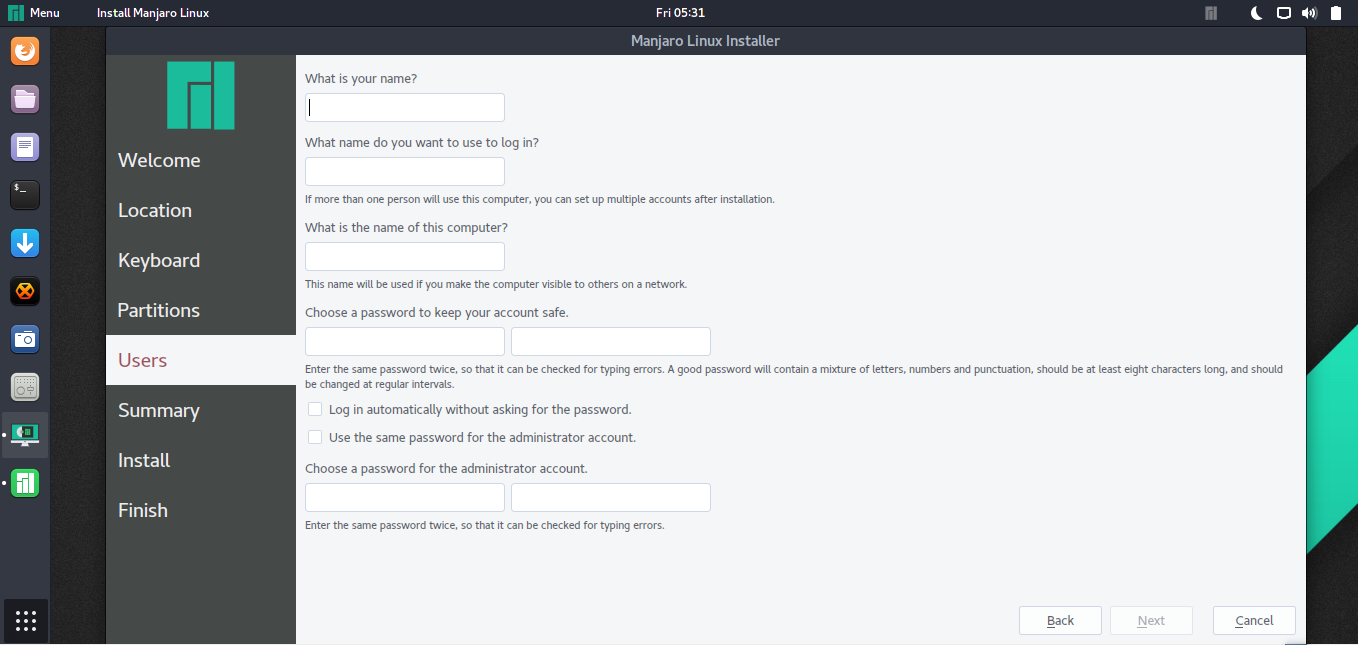Click the computer name input field
1358x645 pixels.
tap(405, 256)
